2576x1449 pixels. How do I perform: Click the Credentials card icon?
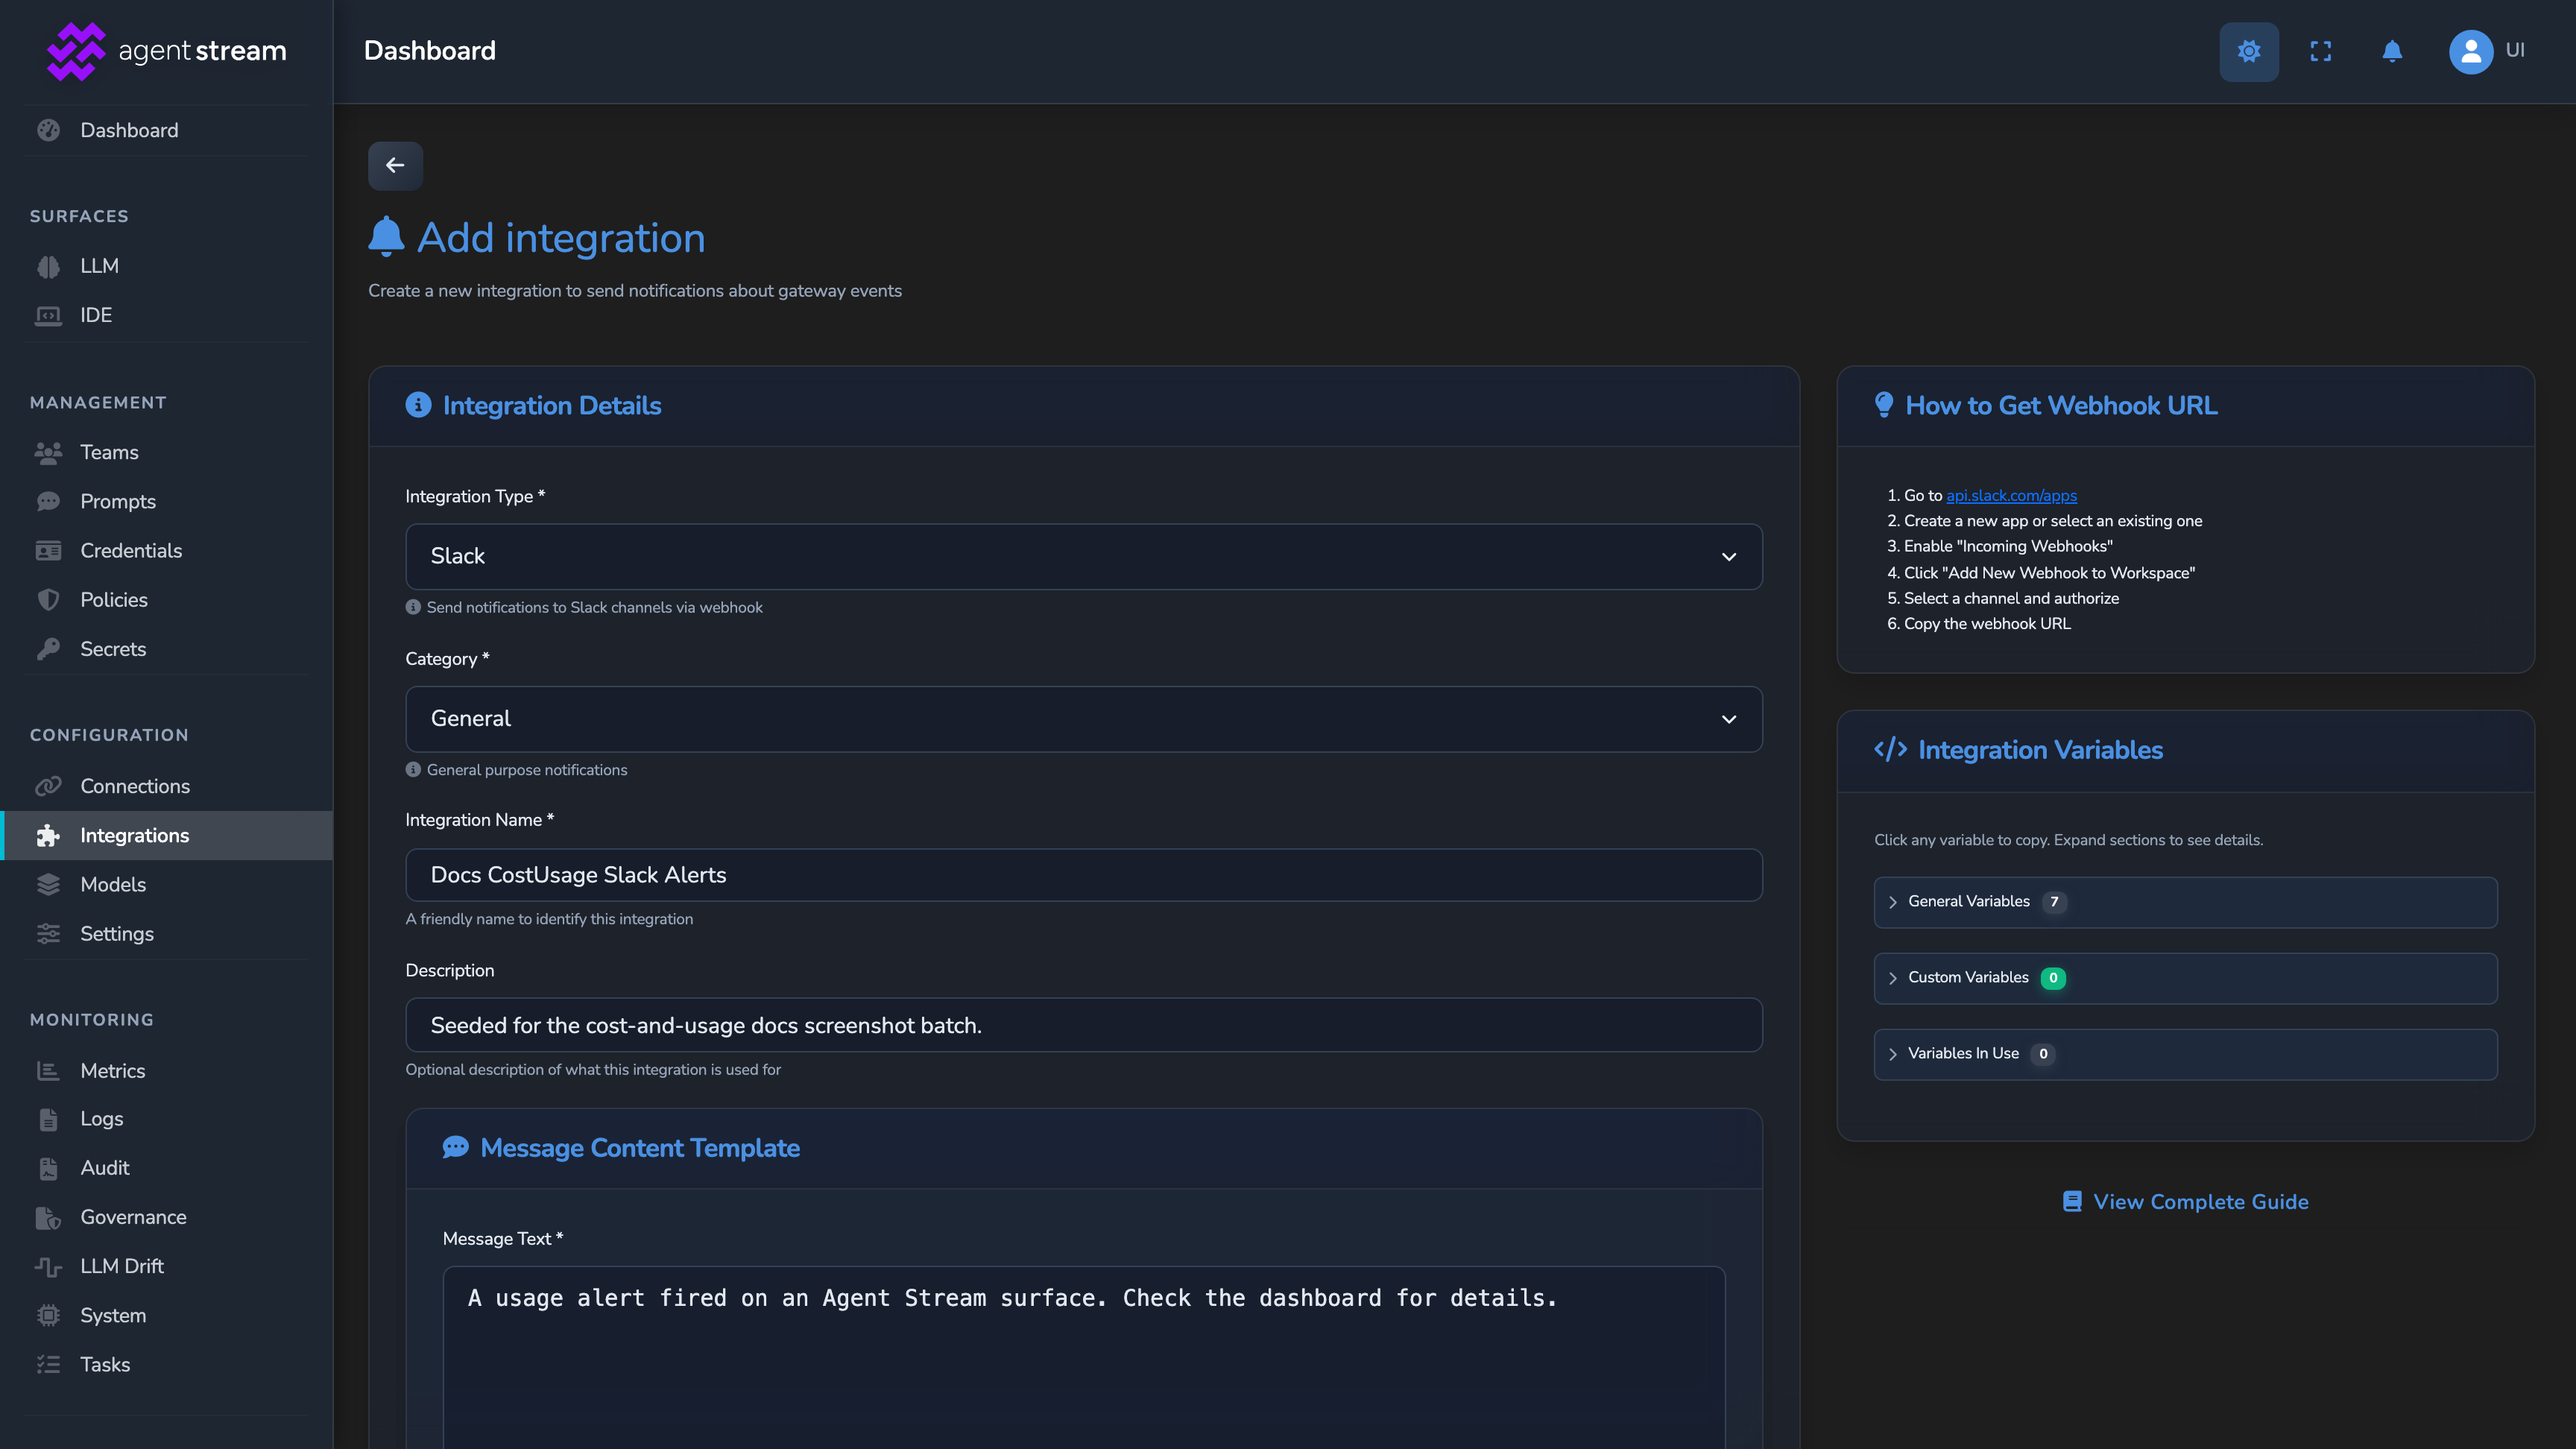click(x=48, y=550)
